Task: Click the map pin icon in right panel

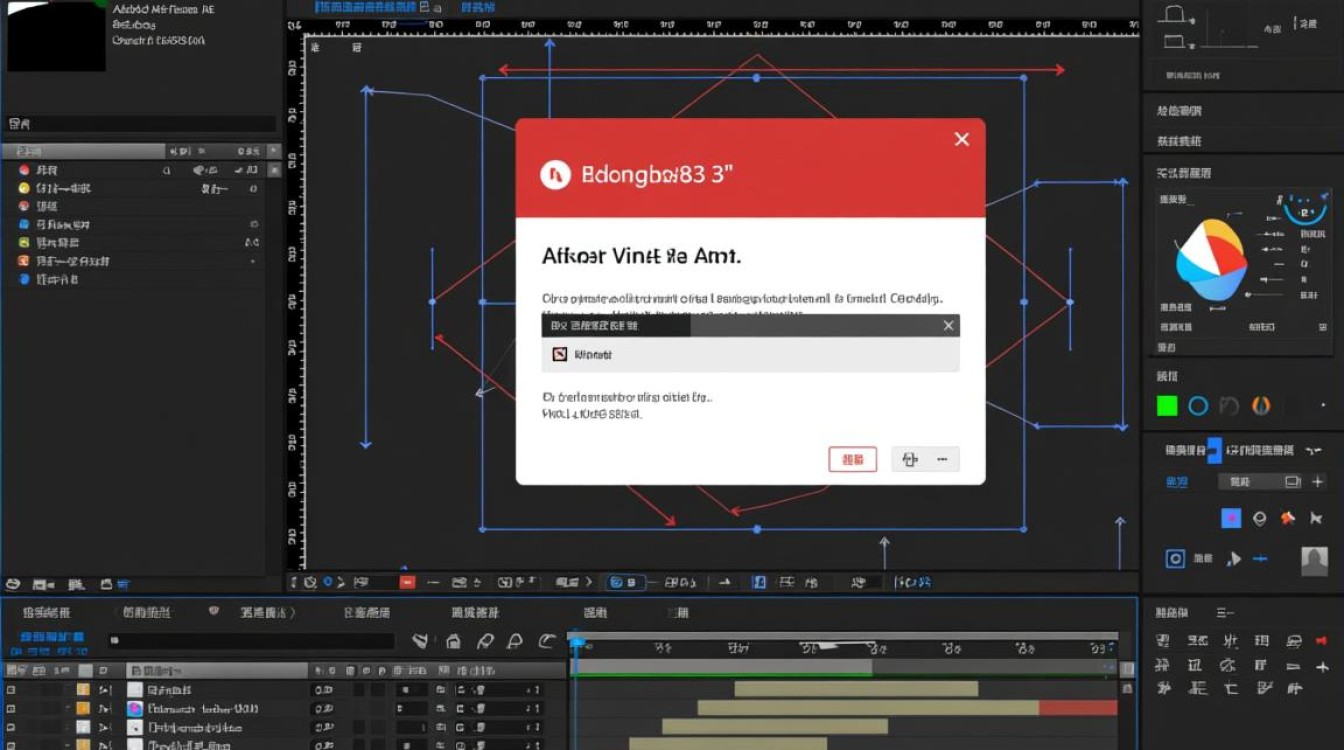Action: pos(1260,518)
